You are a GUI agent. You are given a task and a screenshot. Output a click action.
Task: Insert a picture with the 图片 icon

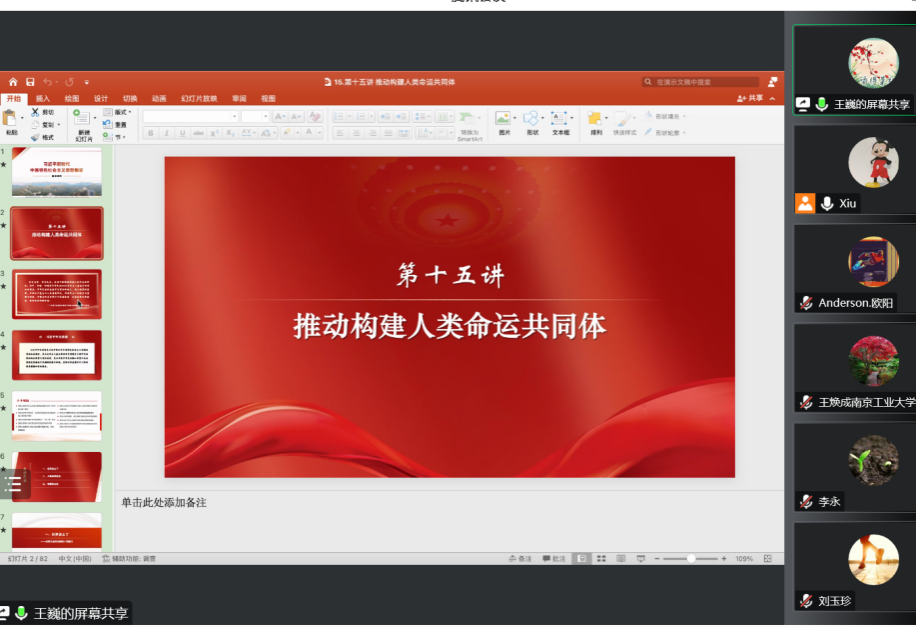tap(503, 119)
